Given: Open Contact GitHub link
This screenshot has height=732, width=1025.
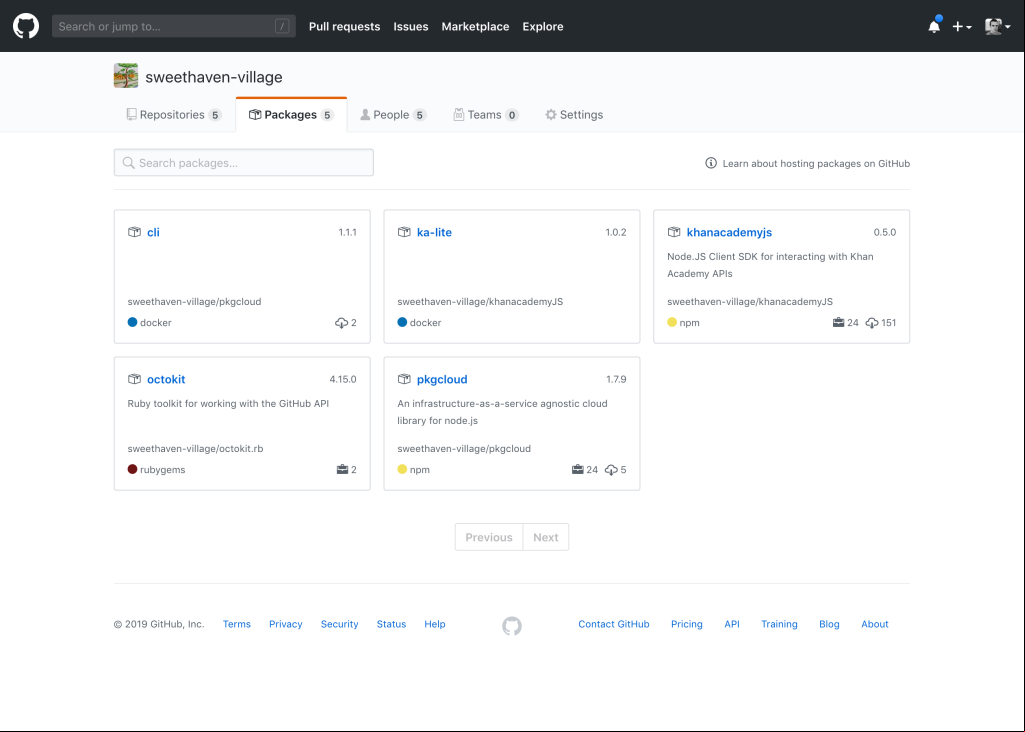Looking at the screenshot, I should (614, 624).
